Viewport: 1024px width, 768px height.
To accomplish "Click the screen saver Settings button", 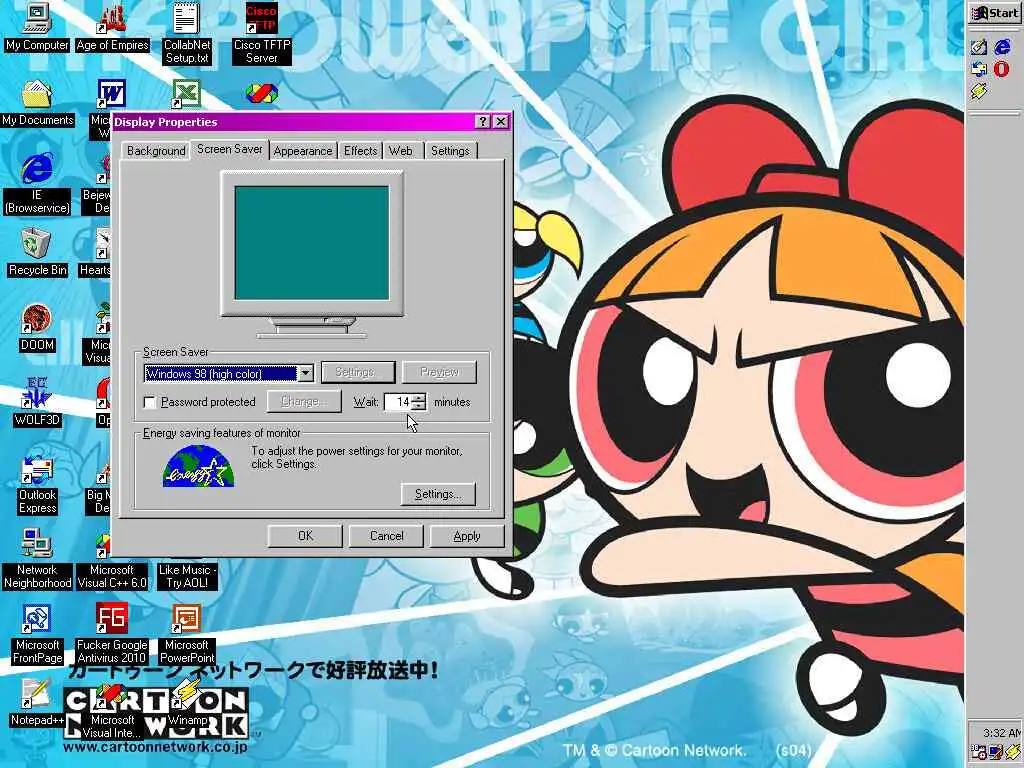I will click(358, 372).
